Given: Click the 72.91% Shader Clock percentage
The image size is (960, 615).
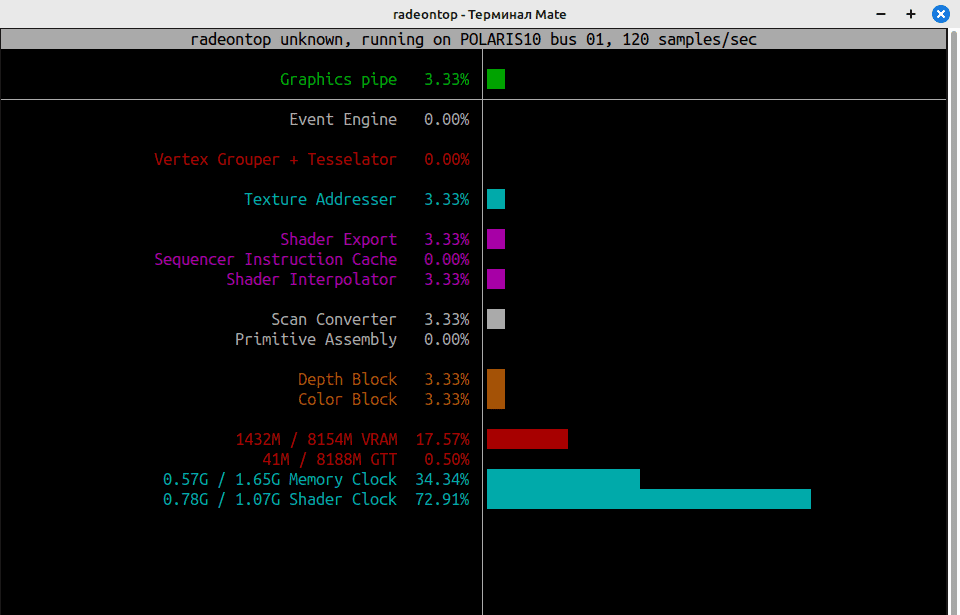Looking at the screenshot, I should [x=442, y=499].
